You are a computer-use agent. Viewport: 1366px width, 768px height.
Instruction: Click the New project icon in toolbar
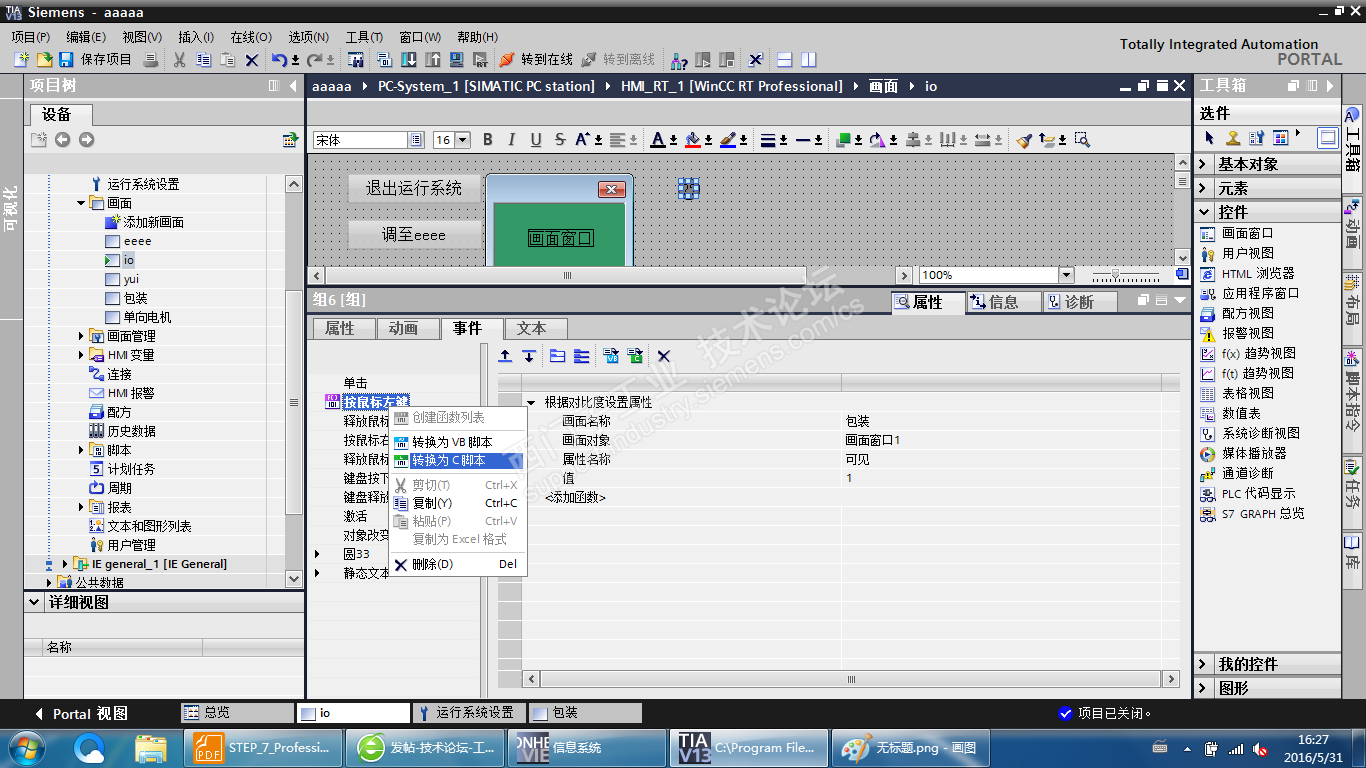click(x=21, y=60)
